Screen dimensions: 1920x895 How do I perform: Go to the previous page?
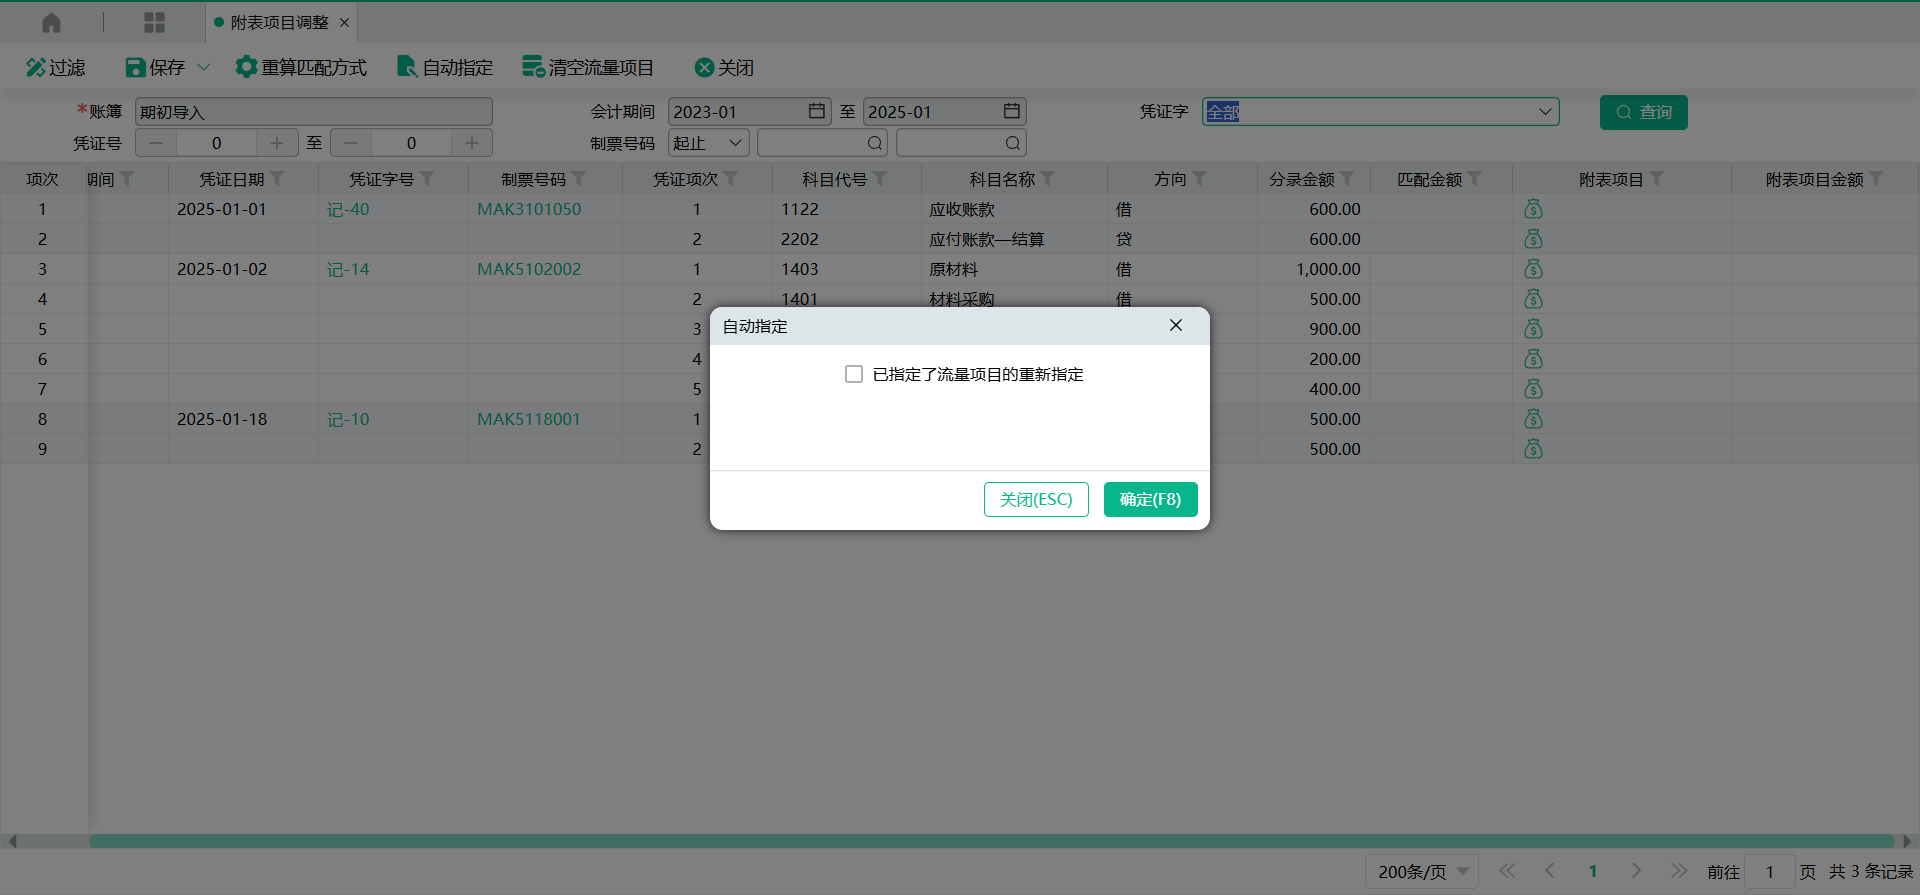pyautogui.click(x=1549, y=871)
